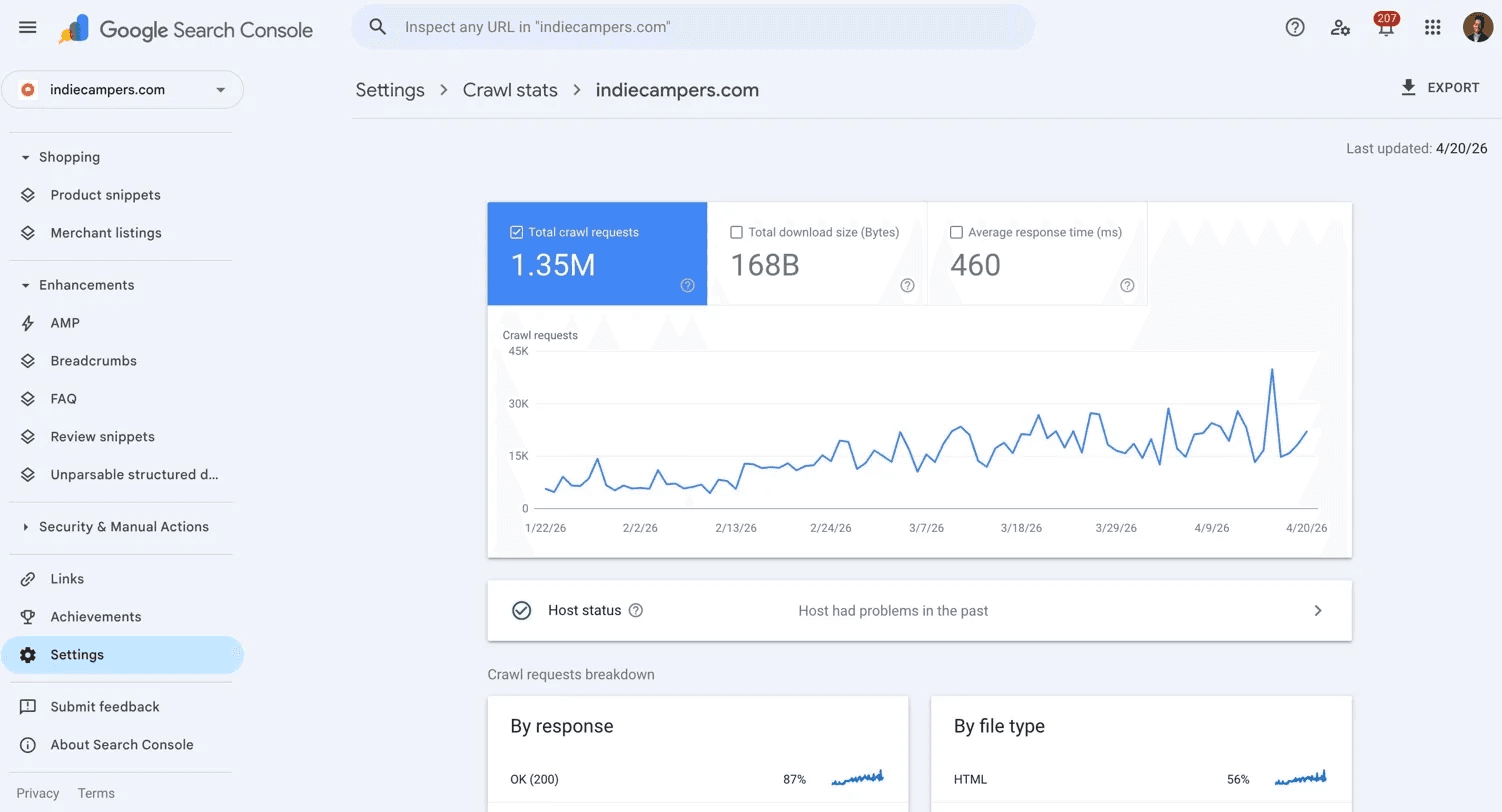Click the Breadcrumbs layers icon

coord(28,361)
